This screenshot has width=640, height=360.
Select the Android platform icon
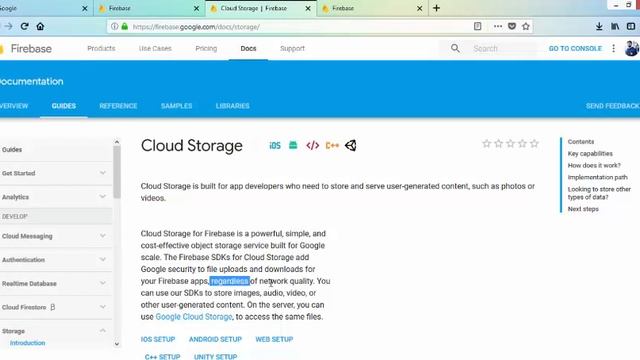pos(293,145)
